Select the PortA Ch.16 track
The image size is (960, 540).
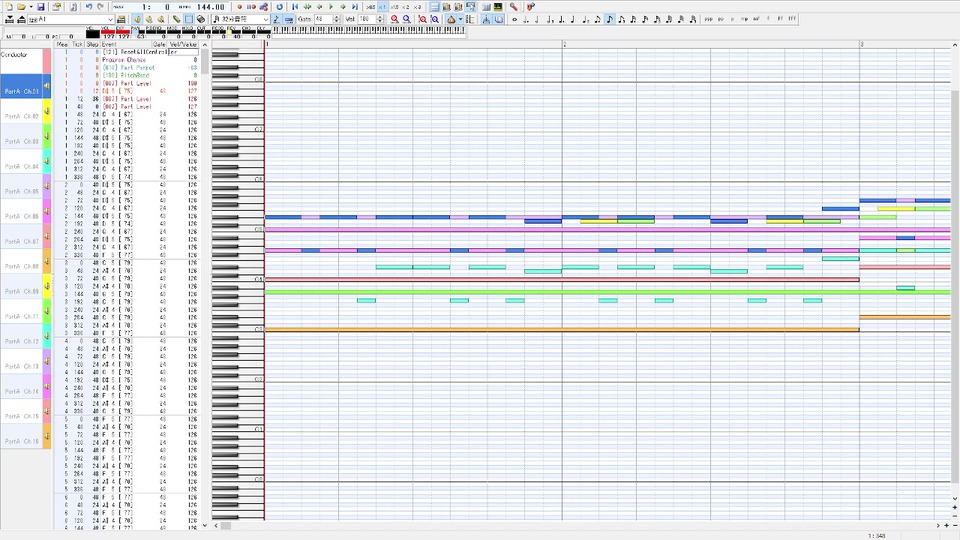(x=21, y=436)
